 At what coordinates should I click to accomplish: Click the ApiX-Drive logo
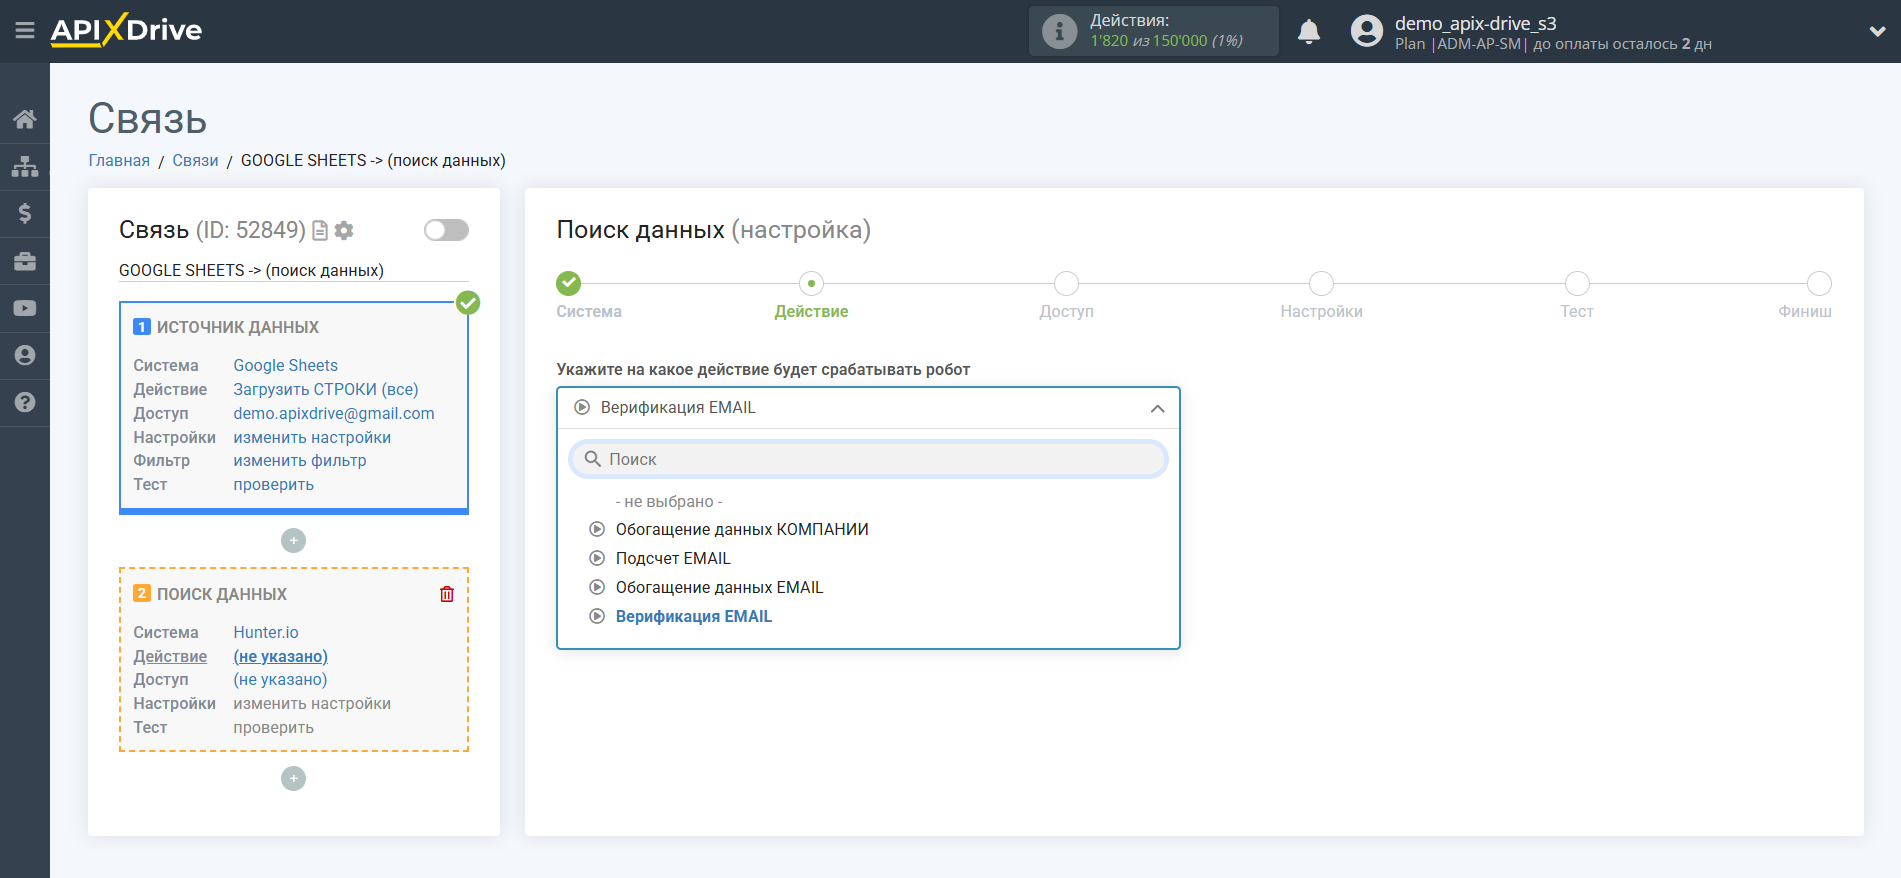126,30
